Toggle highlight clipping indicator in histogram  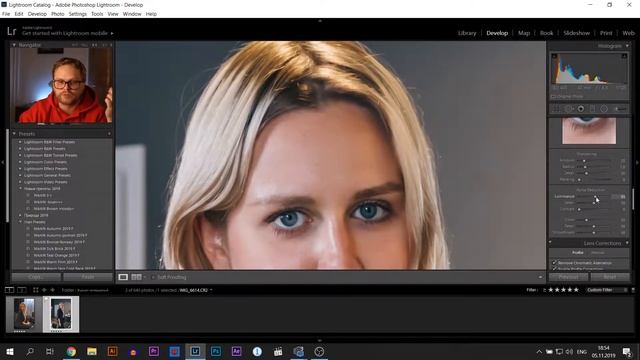tap(624, 56)
